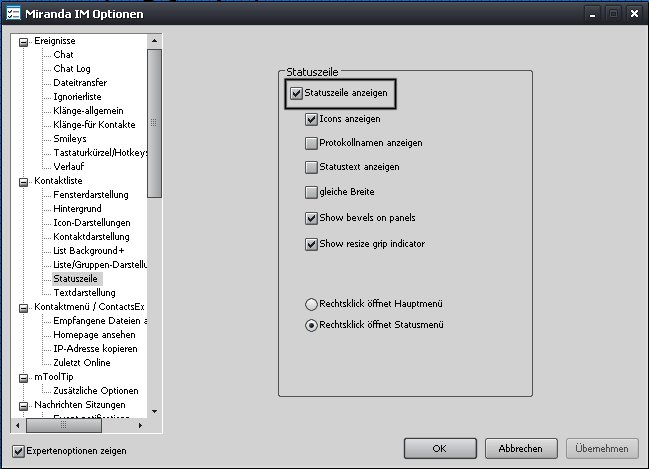Close the Miranda IM Optionen window

click(x=634, y=14)
